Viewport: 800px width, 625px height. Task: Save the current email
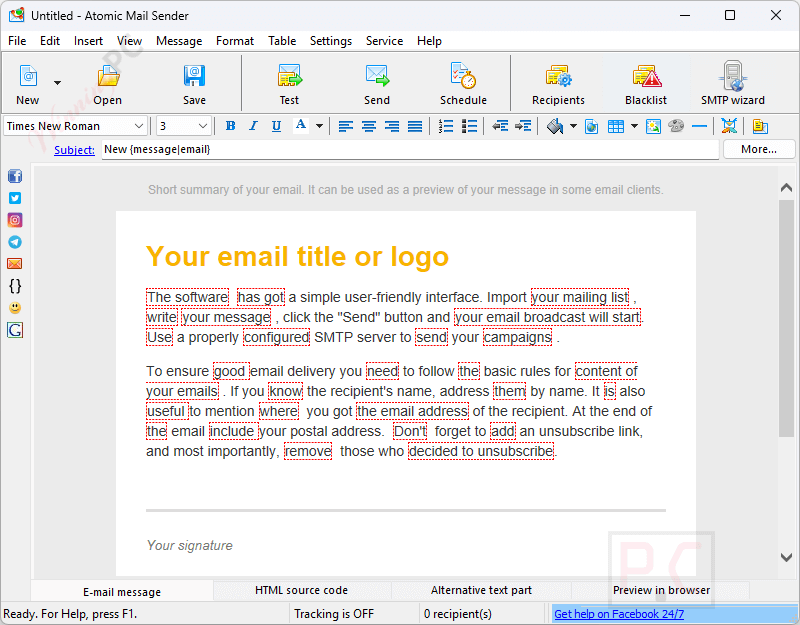[x=194, y=84]
